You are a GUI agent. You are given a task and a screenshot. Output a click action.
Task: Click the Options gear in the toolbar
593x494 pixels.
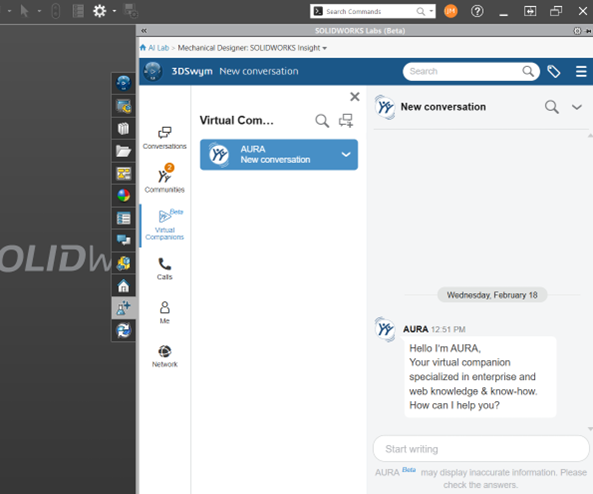pyautogui.click(x=99, y=11)
